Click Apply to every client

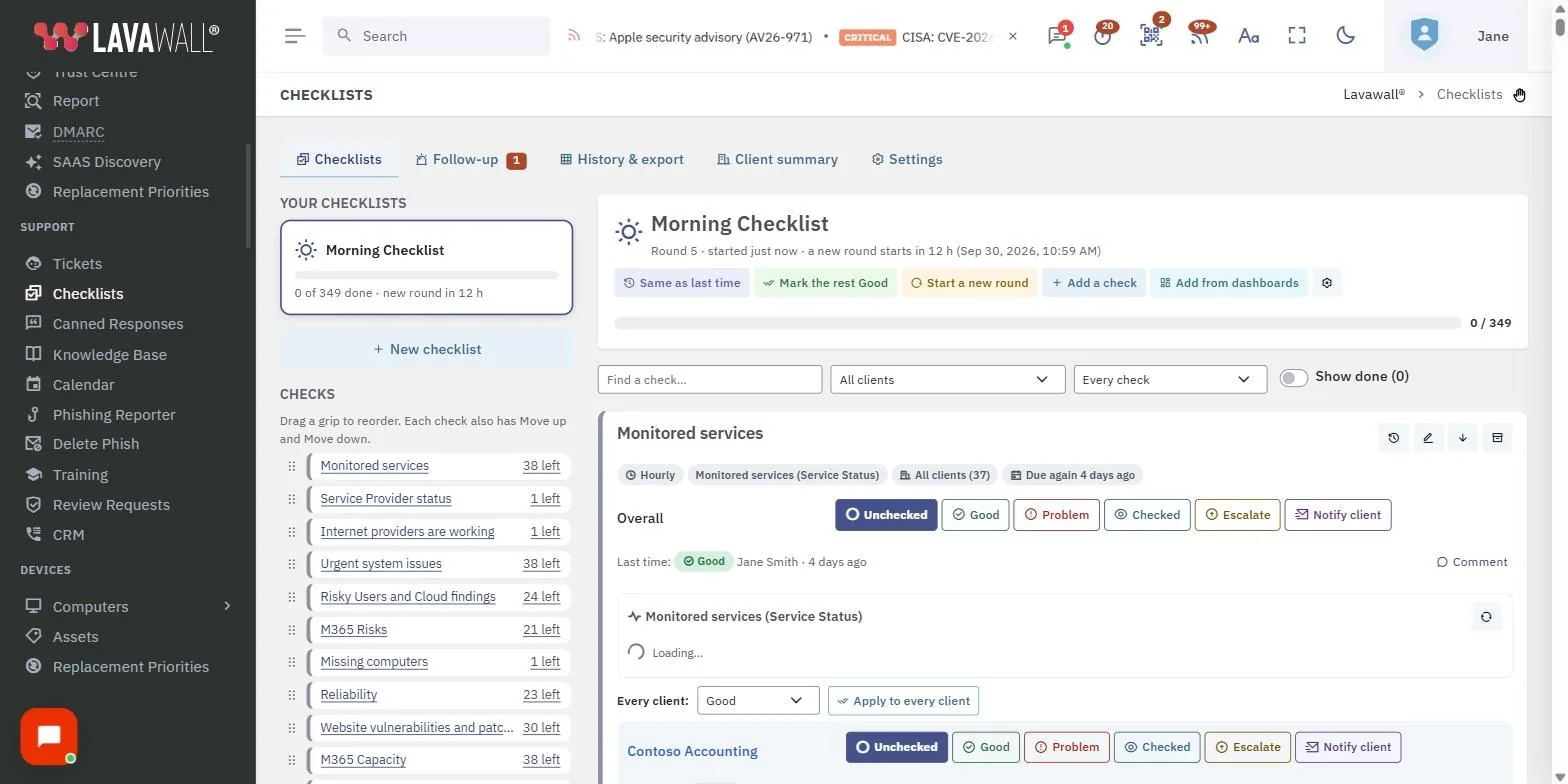pyautogui.click(x=903, y=701)
